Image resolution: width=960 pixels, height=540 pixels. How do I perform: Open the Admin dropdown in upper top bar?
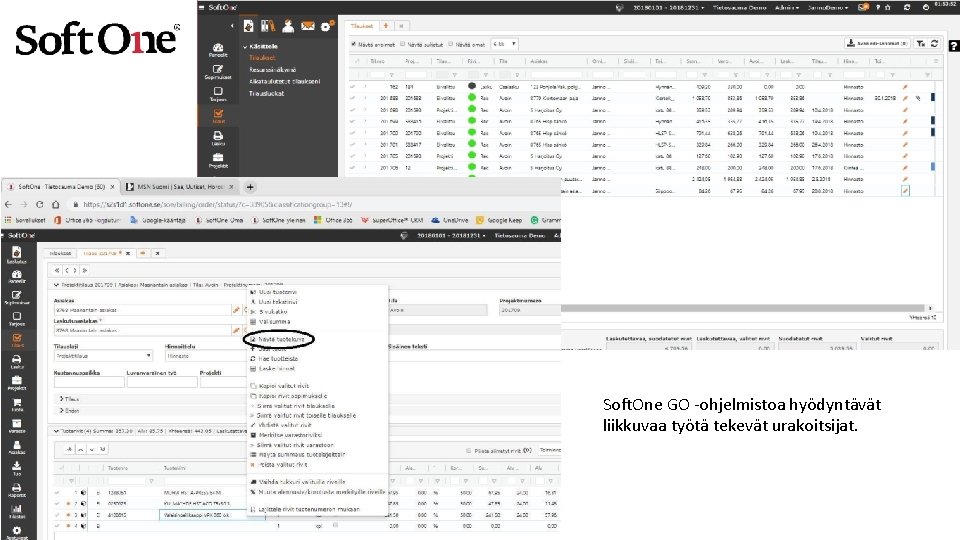(787, 7)
